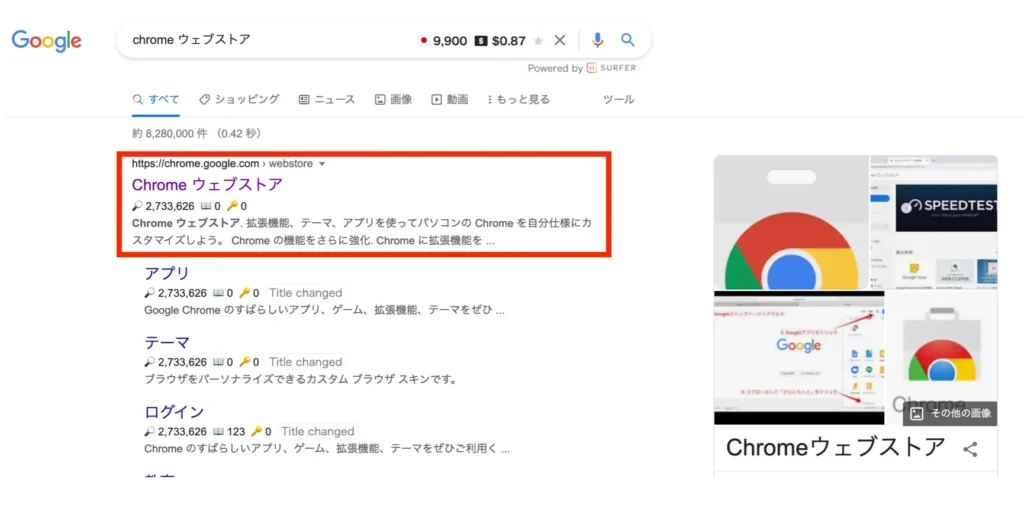Open the ログイン sitelink

click(174, 412)
